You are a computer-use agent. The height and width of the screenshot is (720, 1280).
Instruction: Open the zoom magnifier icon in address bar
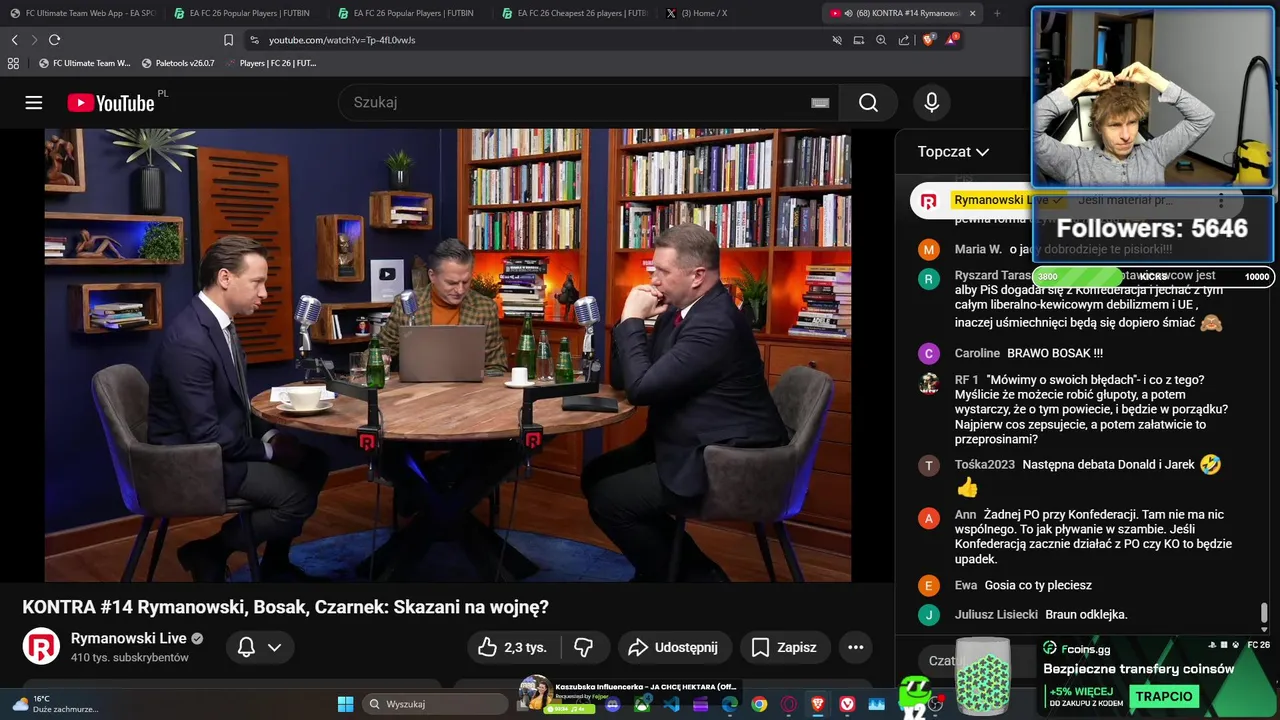coord(881,40)
